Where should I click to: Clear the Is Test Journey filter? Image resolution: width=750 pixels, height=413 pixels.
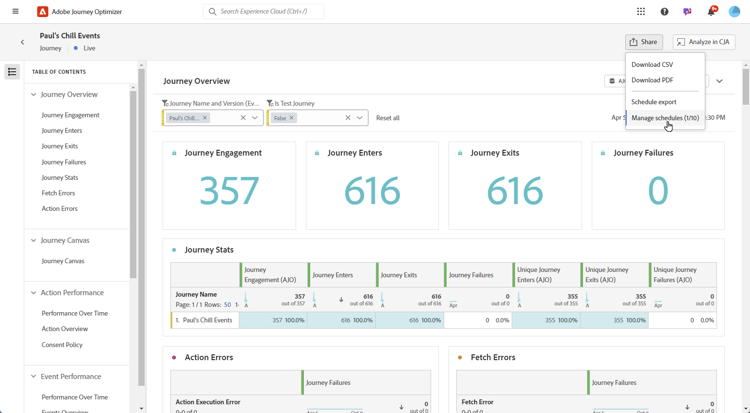pos(348,118)
